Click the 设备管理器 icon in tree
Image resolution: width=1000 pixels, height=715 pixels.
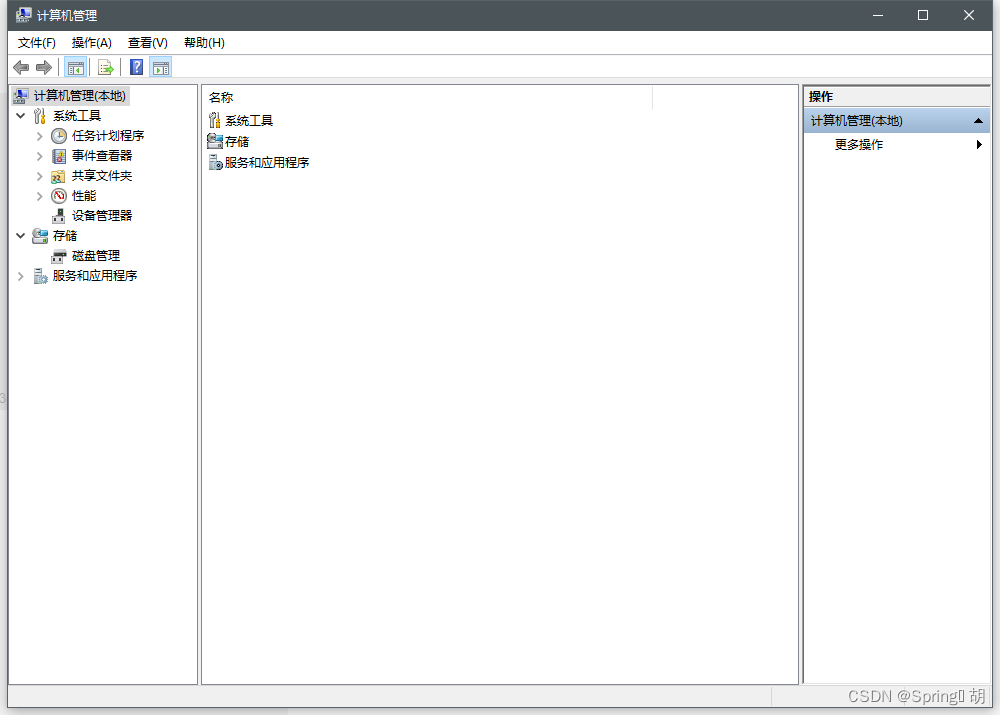(59, 216)
